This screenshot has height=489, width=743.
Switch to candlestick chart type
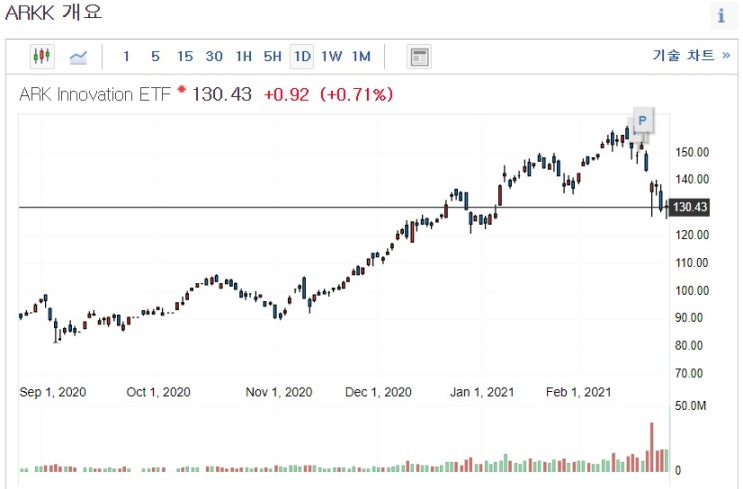pos(42,56)
